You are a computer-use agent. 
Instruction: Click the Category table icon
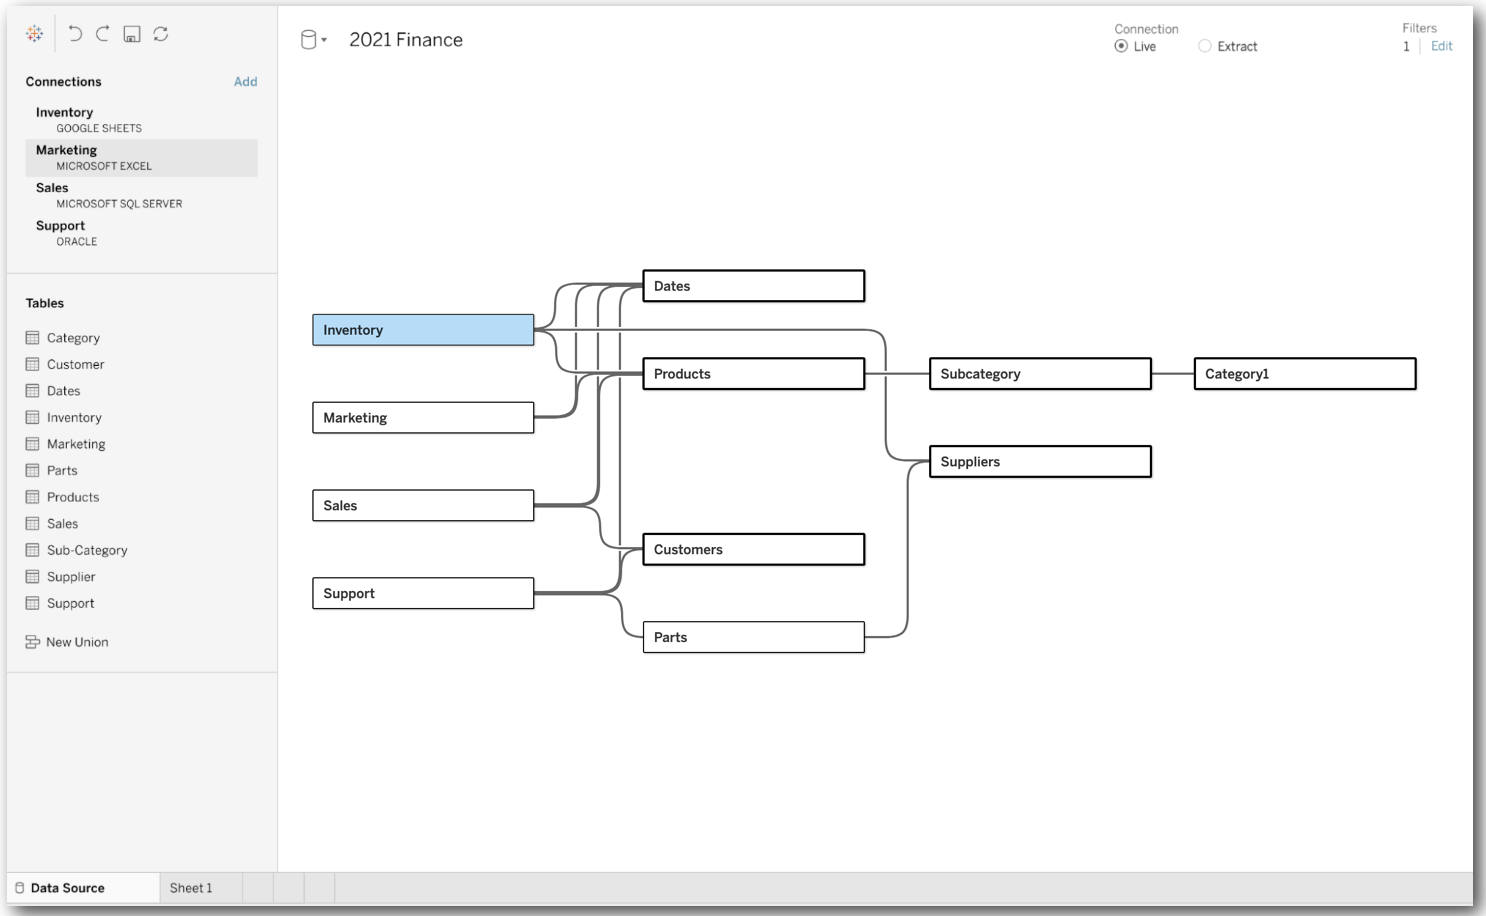click(x=32, y=338)
